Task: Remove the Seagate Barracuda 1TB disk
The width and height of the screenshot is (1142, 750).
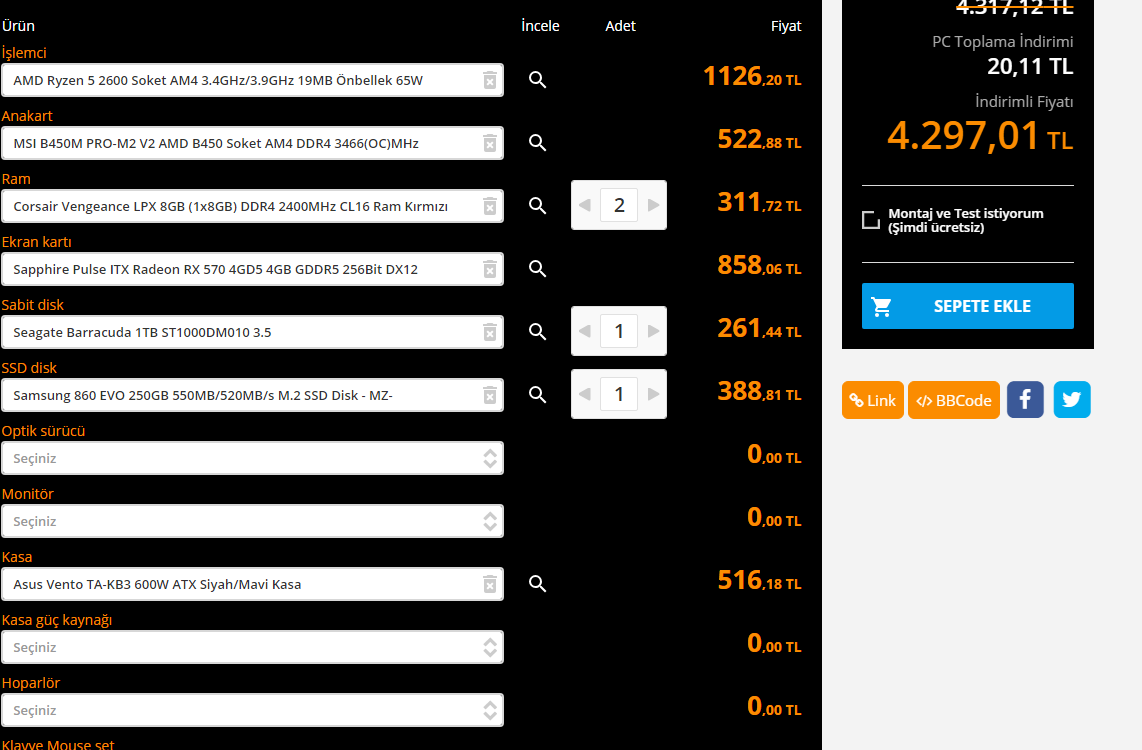Action: 490,332
